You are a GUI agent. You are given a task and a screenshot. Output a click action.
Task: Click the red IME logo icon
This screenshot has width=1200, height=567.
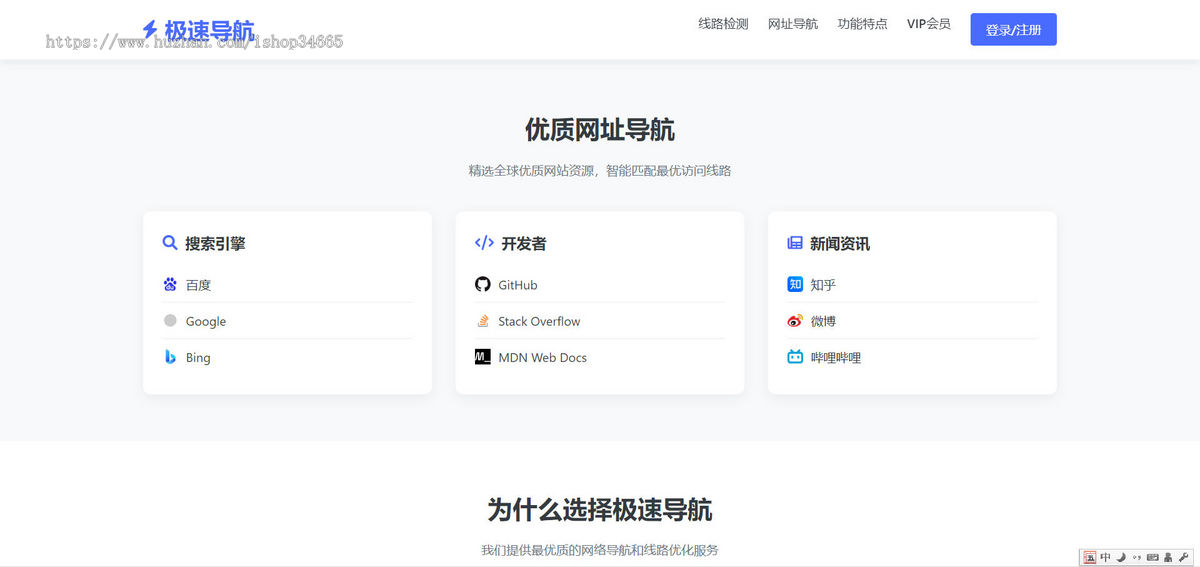[1090, 557]
